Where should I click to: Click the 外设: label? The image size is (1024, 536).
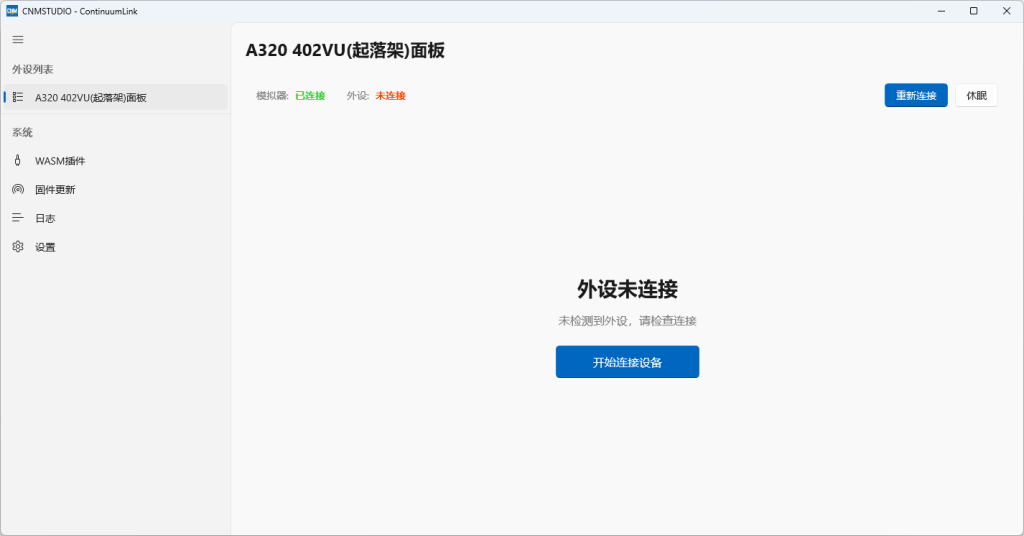point(358,96)
